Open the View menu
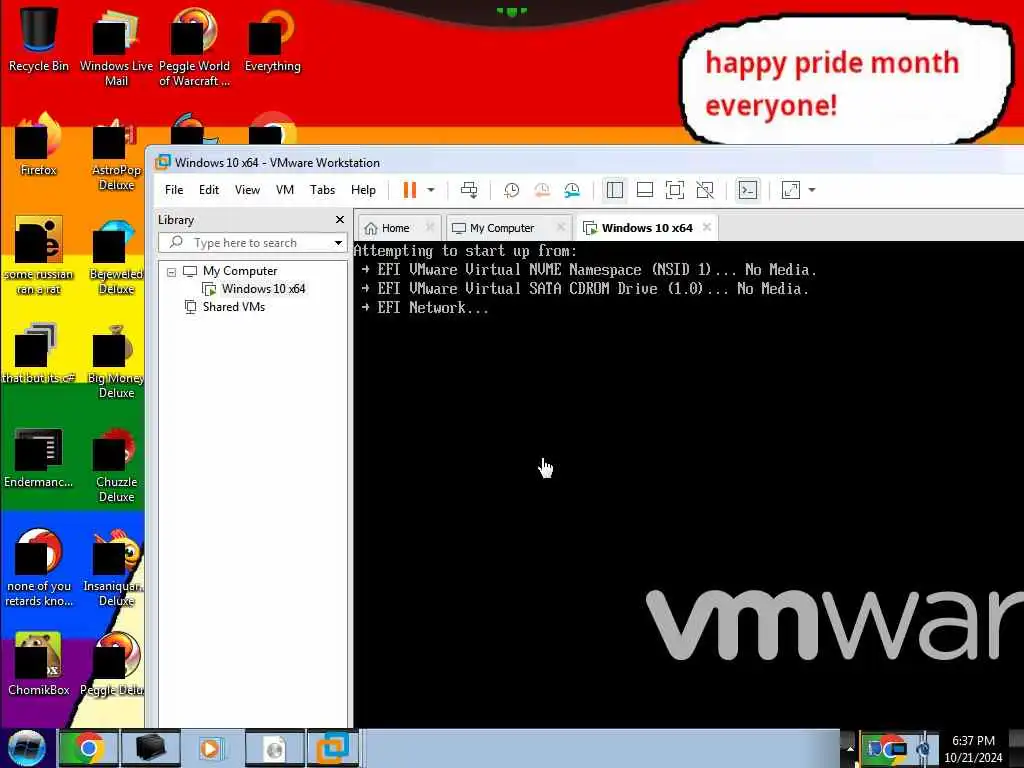The width and height of the screenshot is (1024, 768). tap(248, 190)
